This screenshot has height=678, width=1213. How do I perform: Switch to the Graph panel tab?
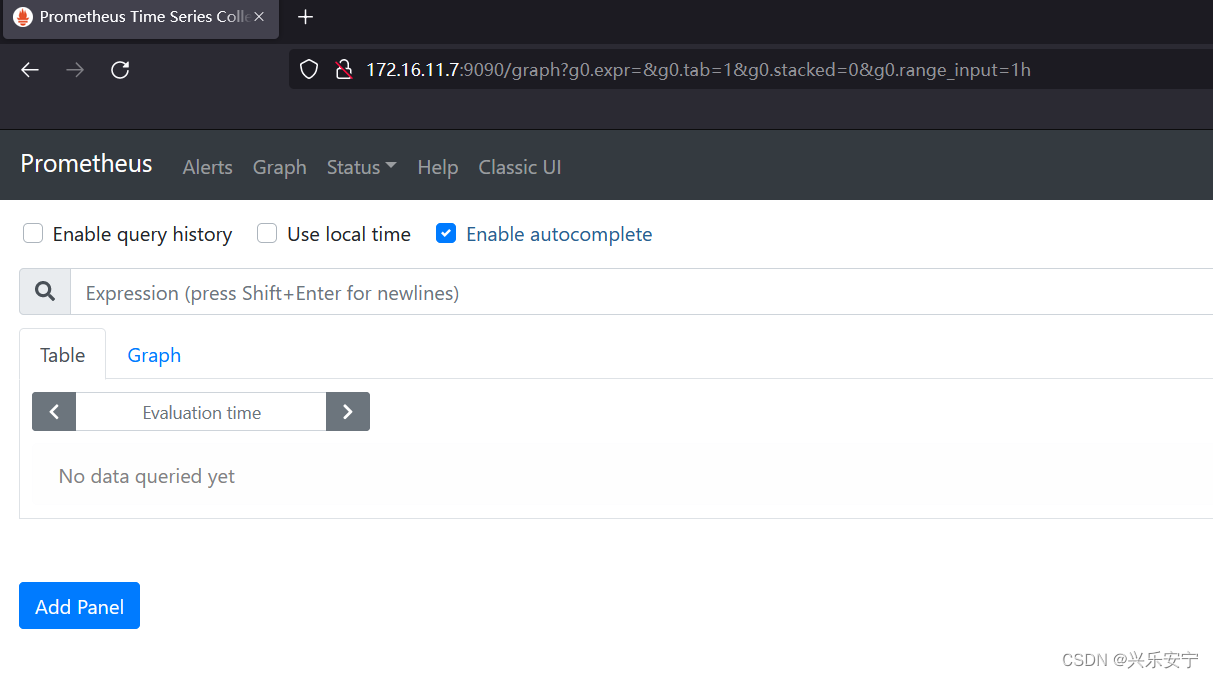pyautogui.click(x=154, y=355)
